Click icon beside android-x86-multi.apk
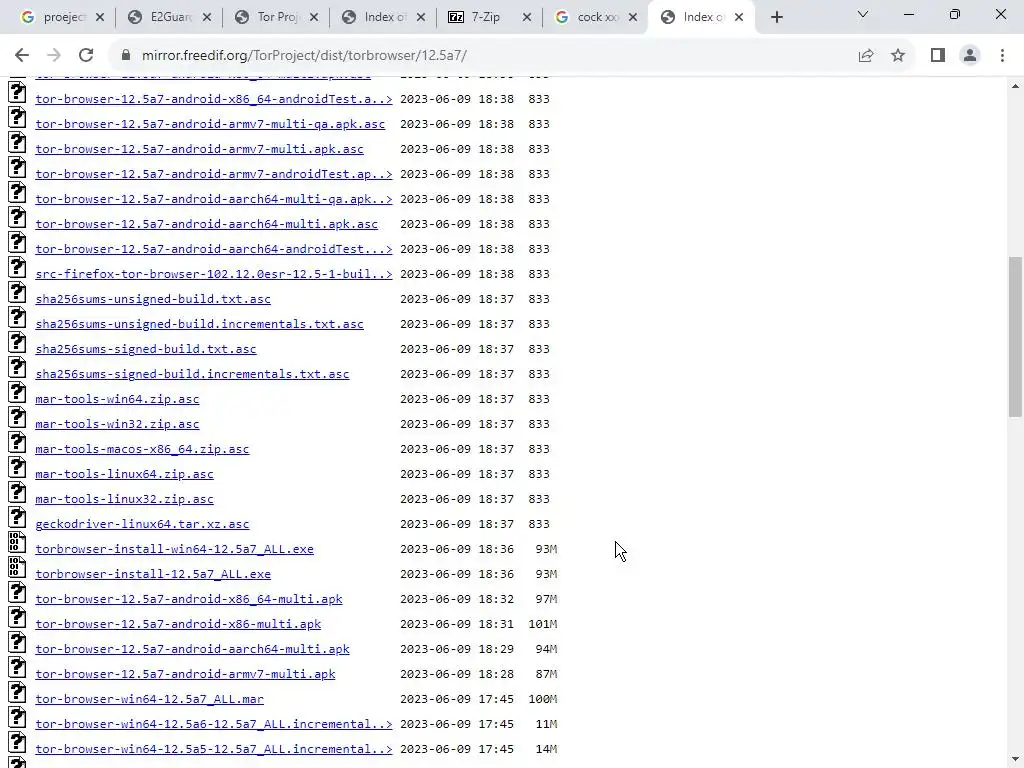 click(17, 617)
